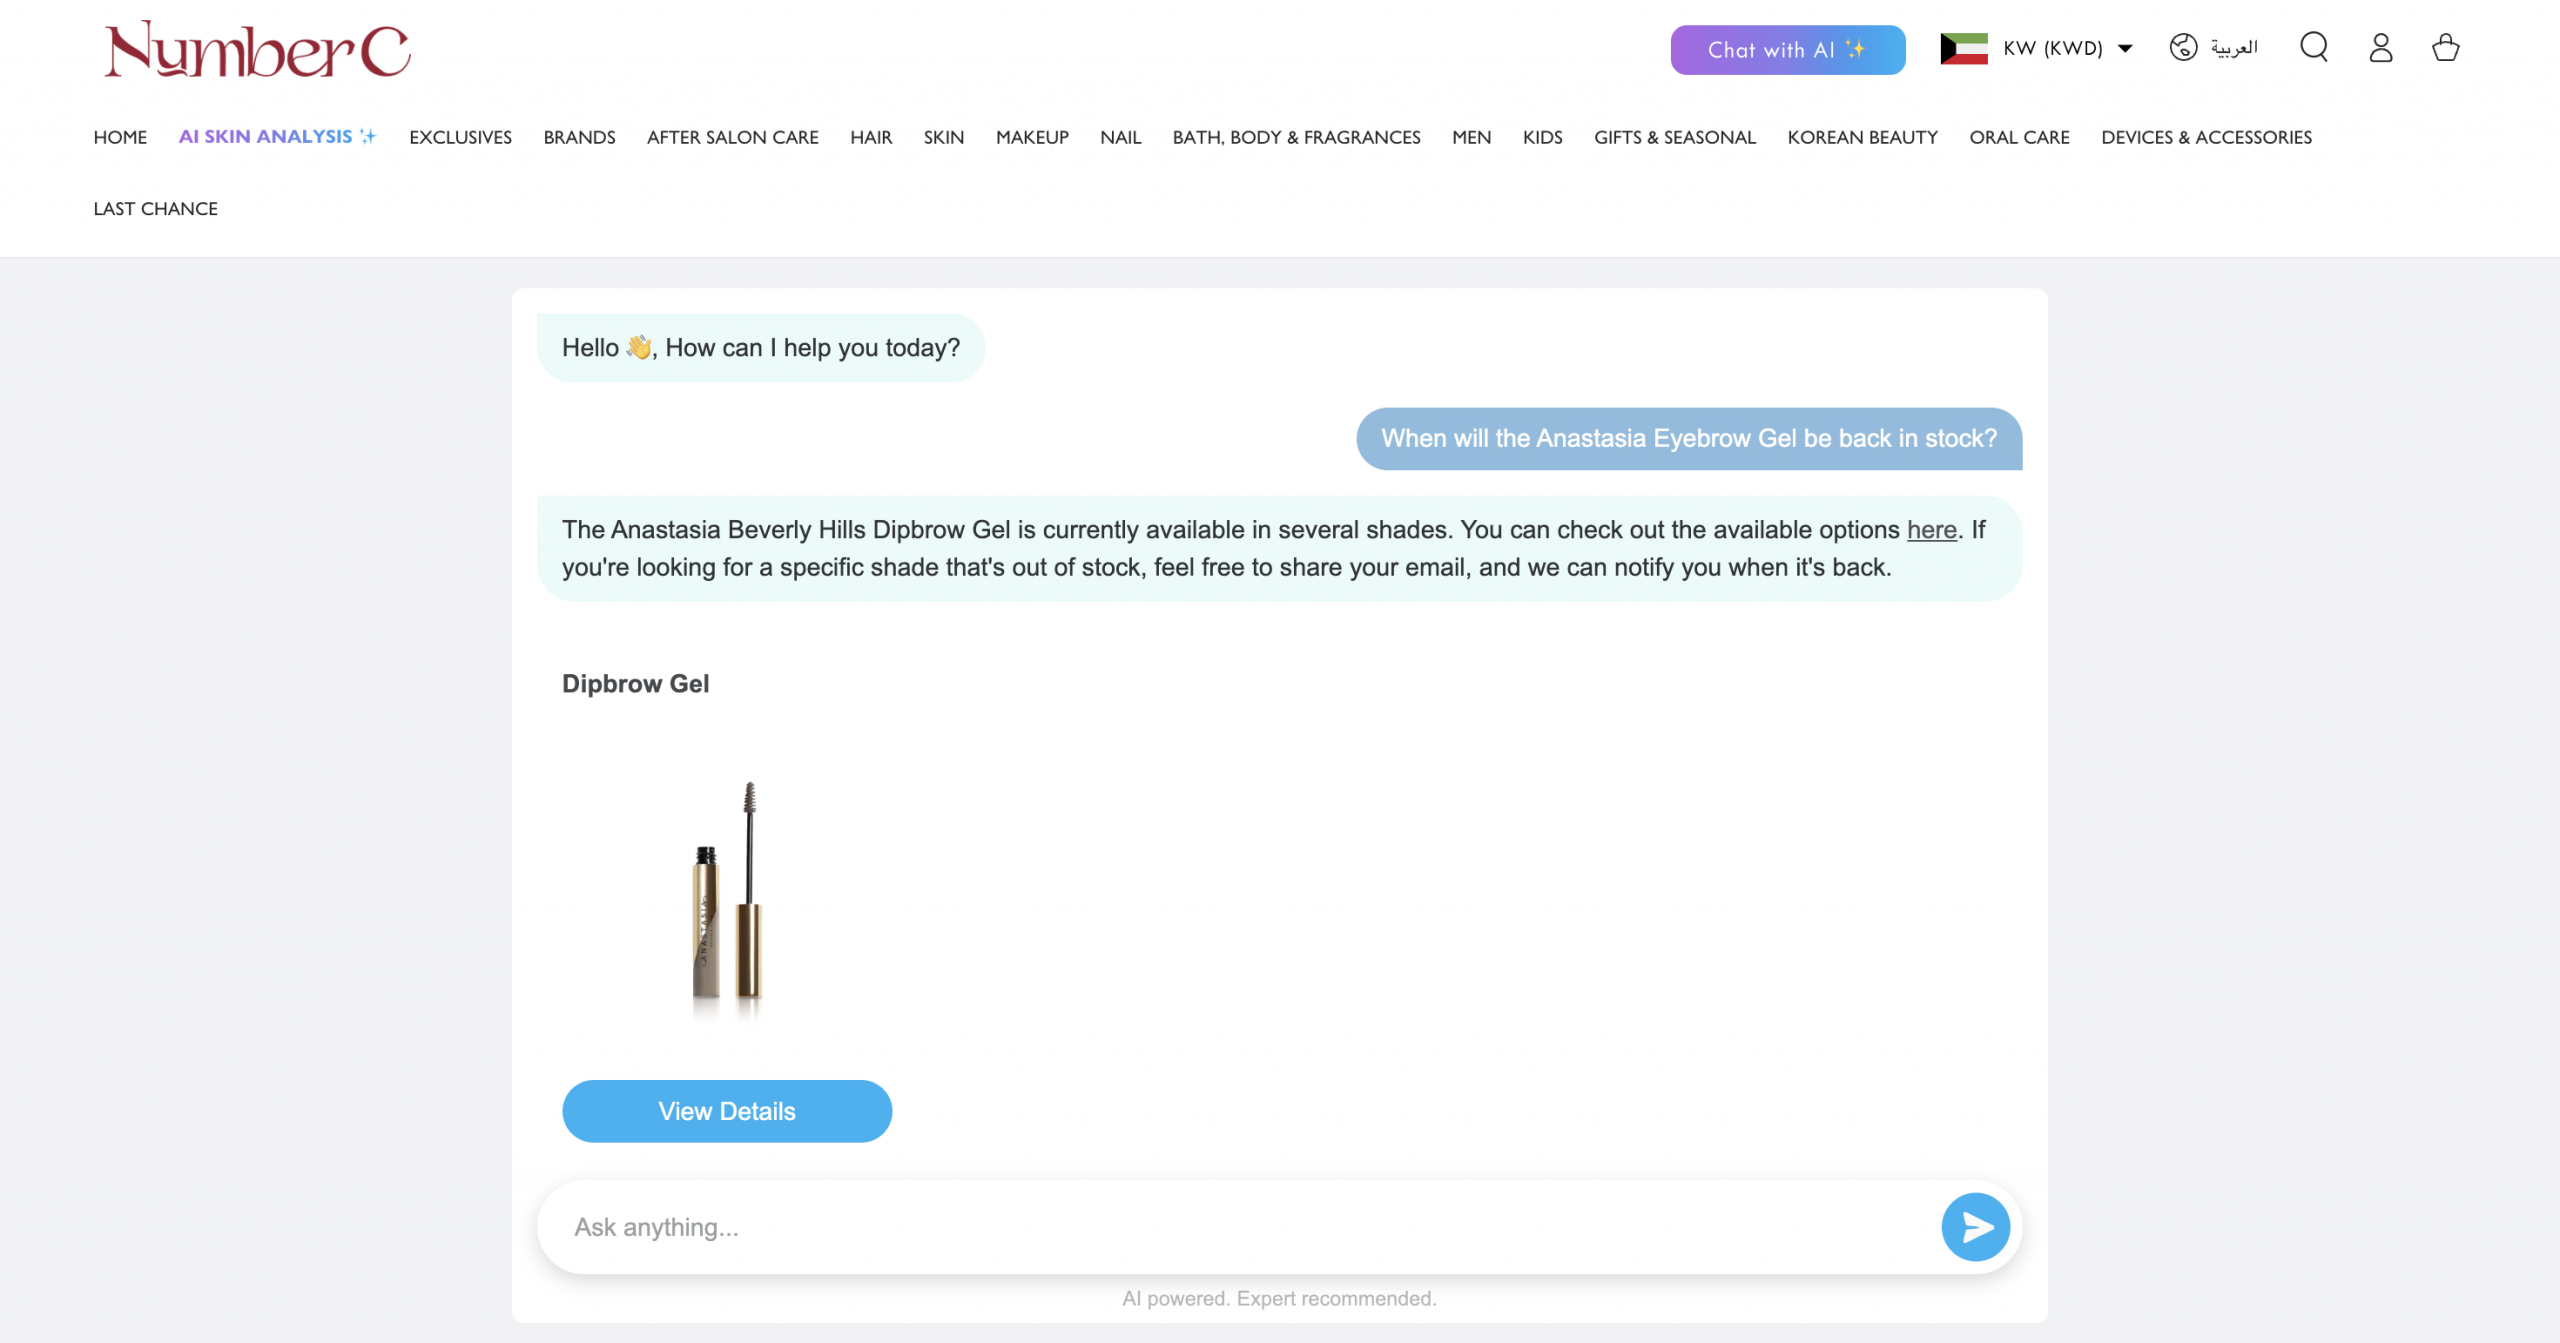Open the EXCLUSIVES menu
Screen dimensions: 2560x1343
tap(460, 137)
